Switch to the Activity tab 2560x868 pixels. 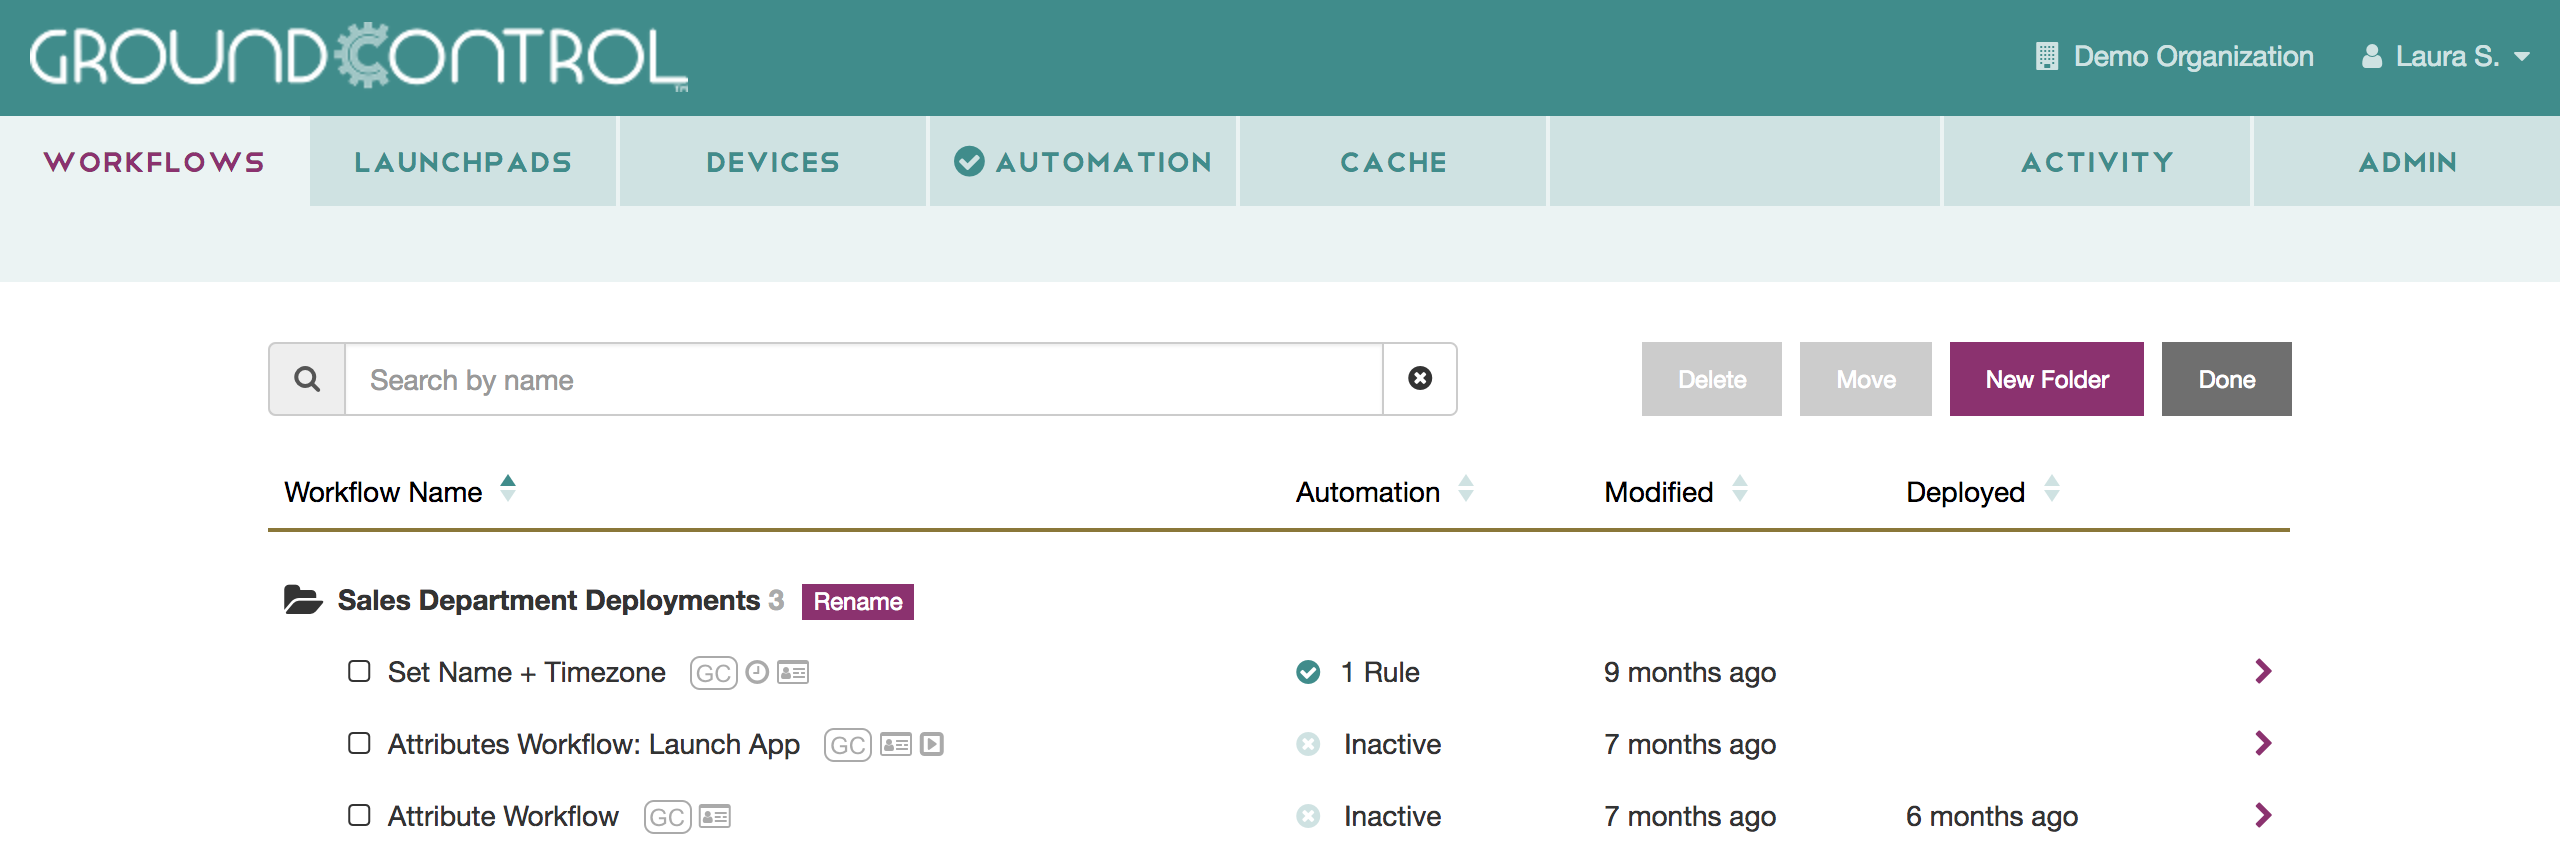click(x=2097, y=162)
